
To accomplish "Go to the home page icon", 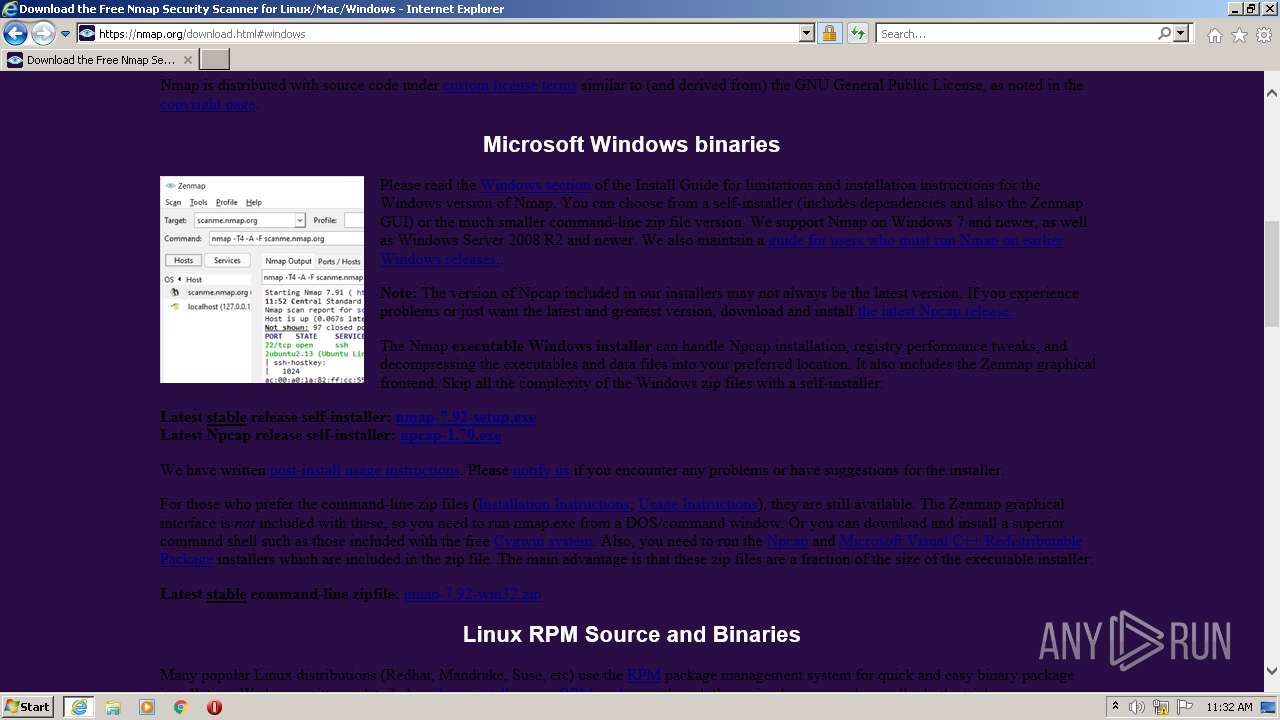I will pos(1214,35).
